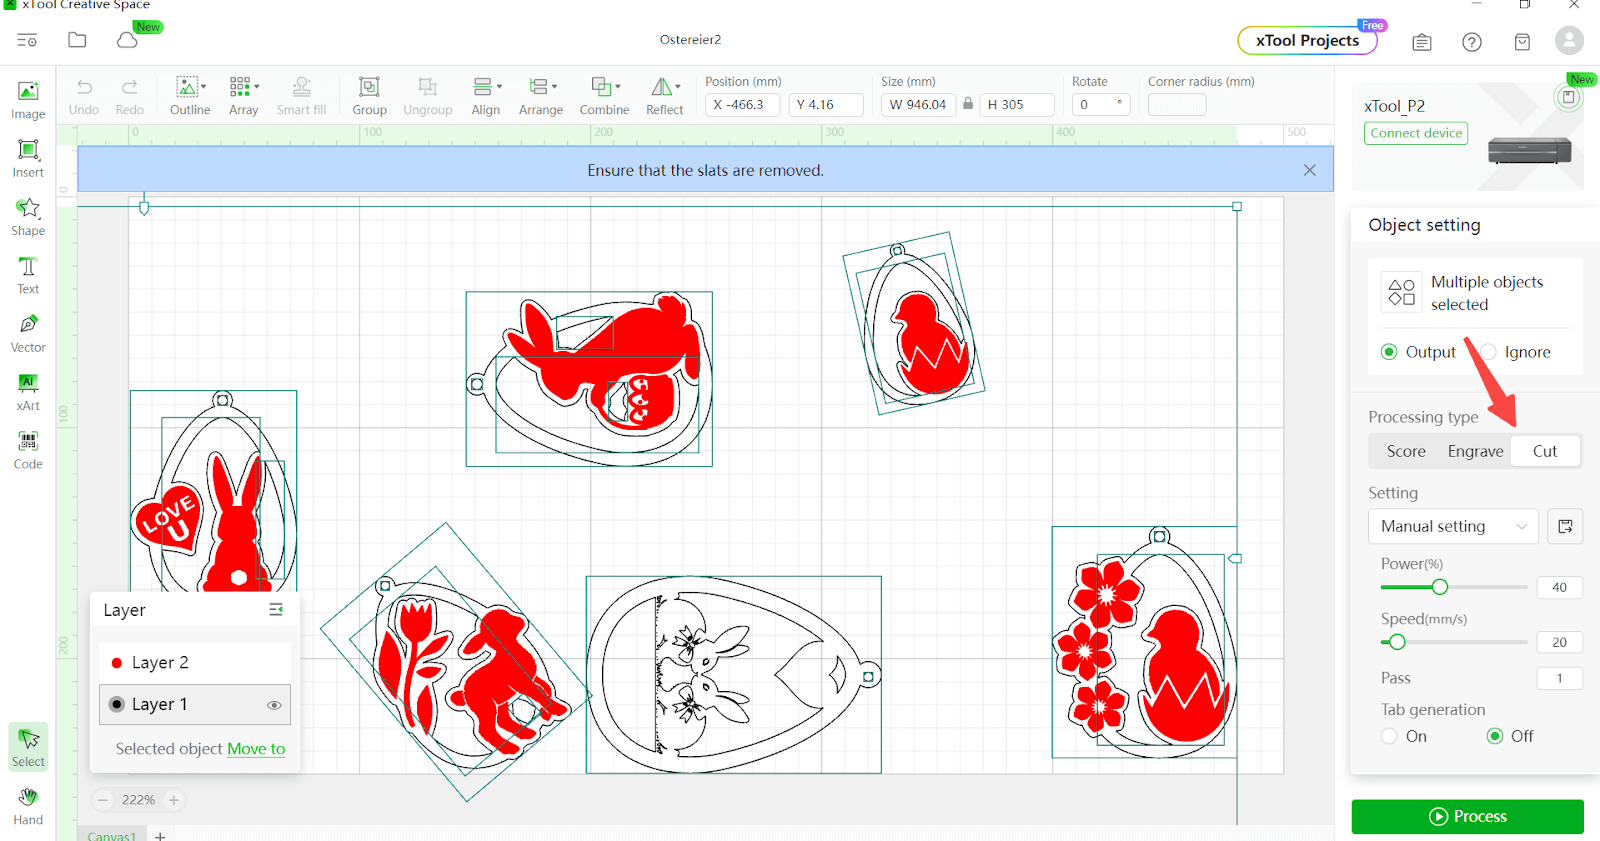This screenshot has height=841, width=1600.
Task: Click the Move to link
Action: (x=256, y=749)
